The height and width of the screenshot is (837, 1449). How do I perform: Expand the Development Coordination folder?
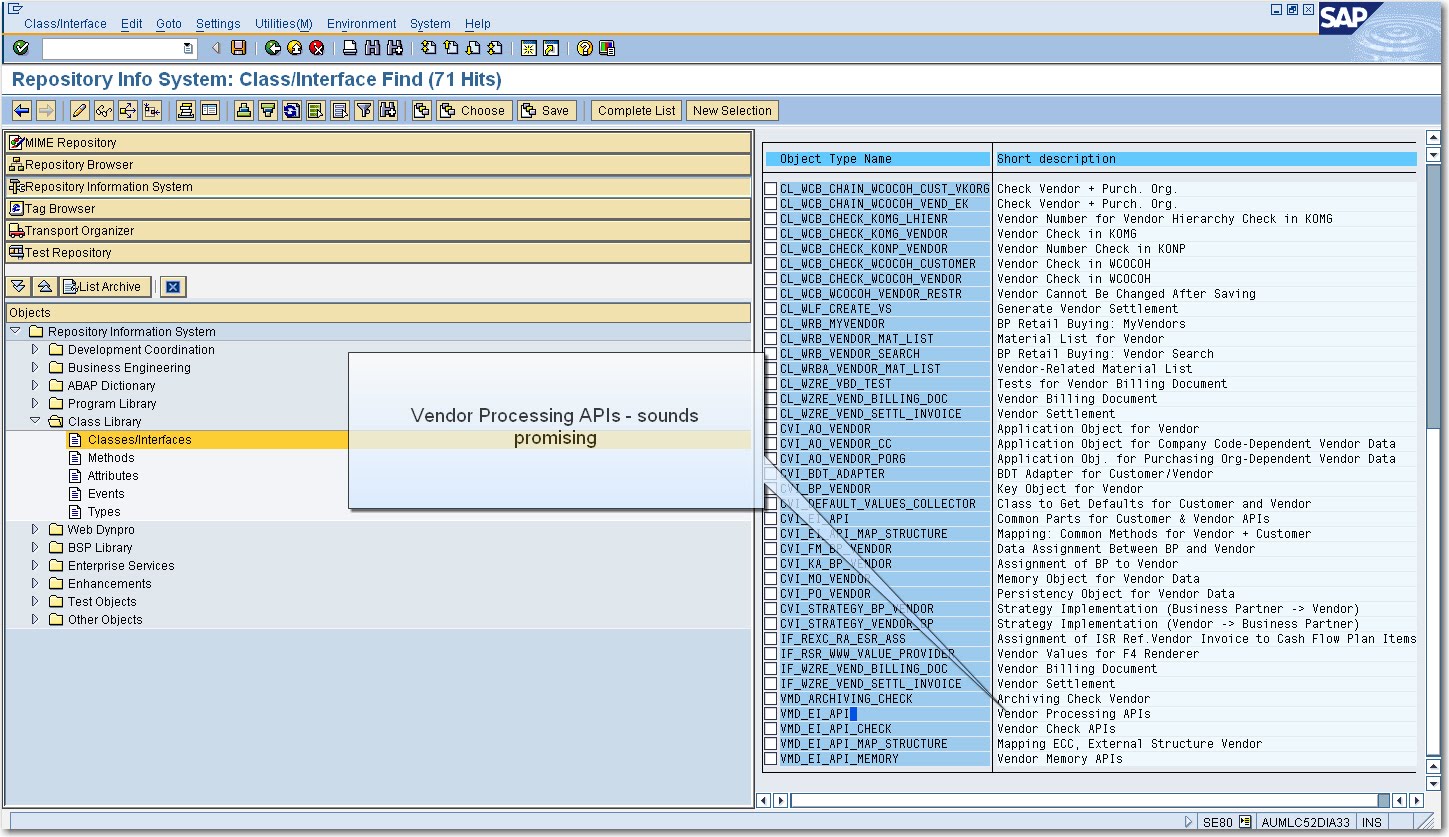35,350
